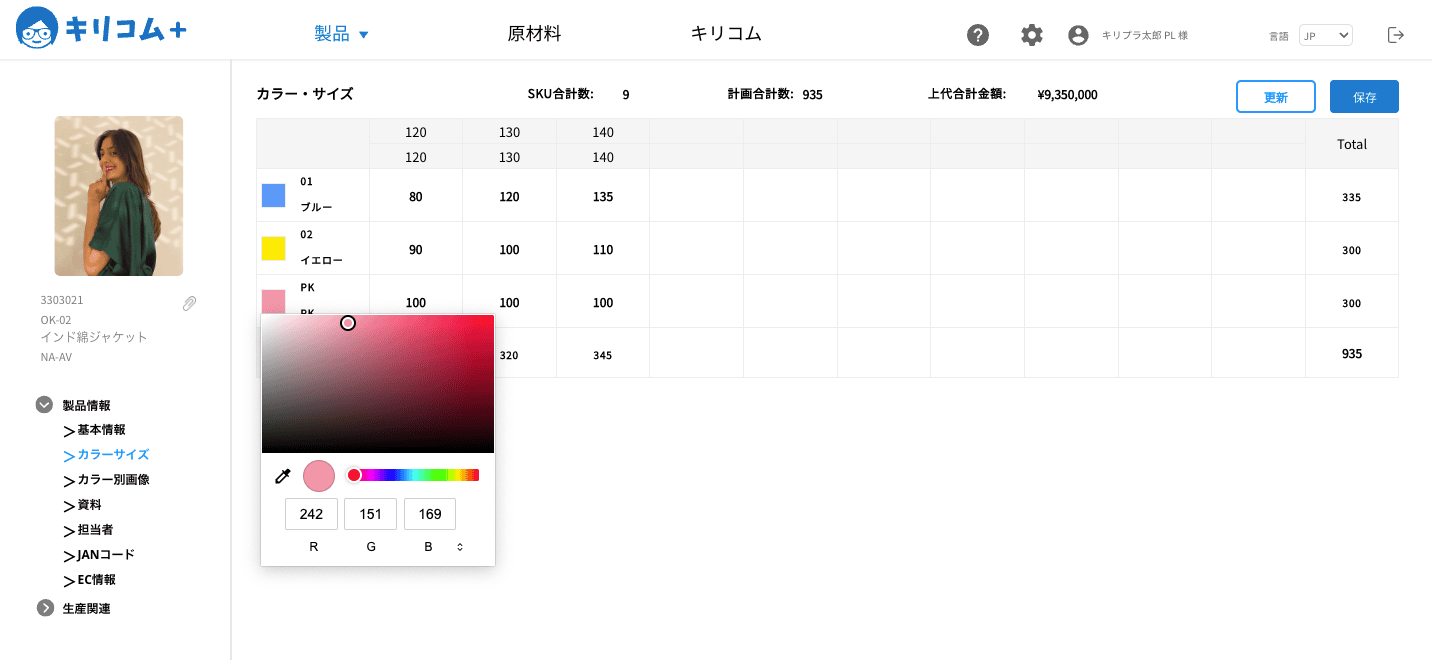
Task: Click ブルー size 120 cell value 80
Action: point(416,196)
